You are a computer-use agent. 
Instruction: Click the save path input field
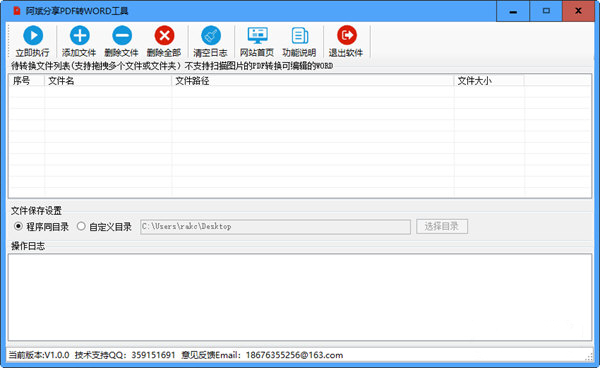point(275,226)
